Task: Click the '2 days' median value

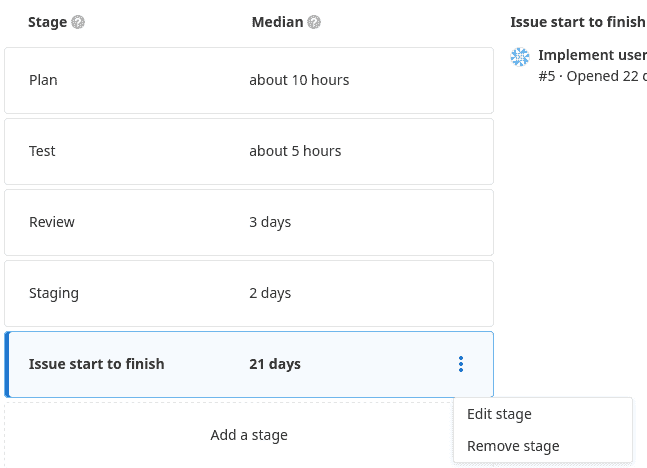Action: (x=270, y=293)
